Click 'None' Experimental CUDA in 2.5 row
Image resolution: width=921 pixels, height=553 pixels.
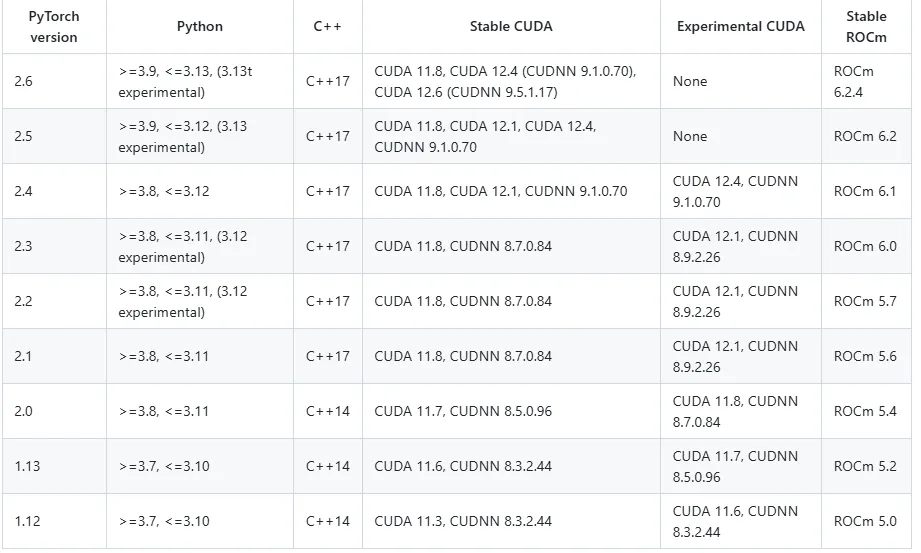point(741,136)
